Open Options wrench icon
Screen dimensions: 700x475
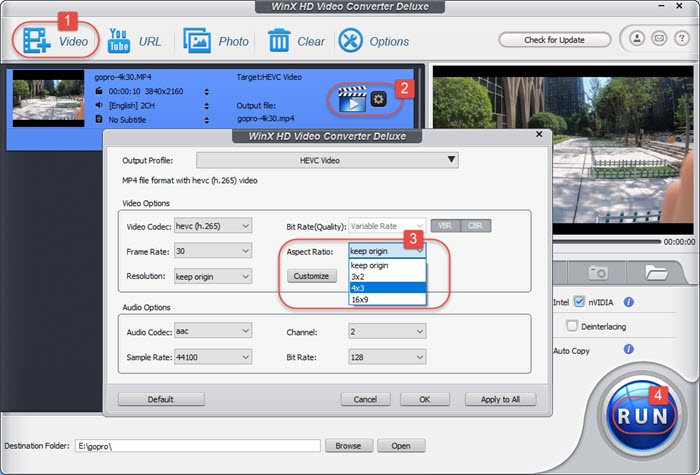351,41
